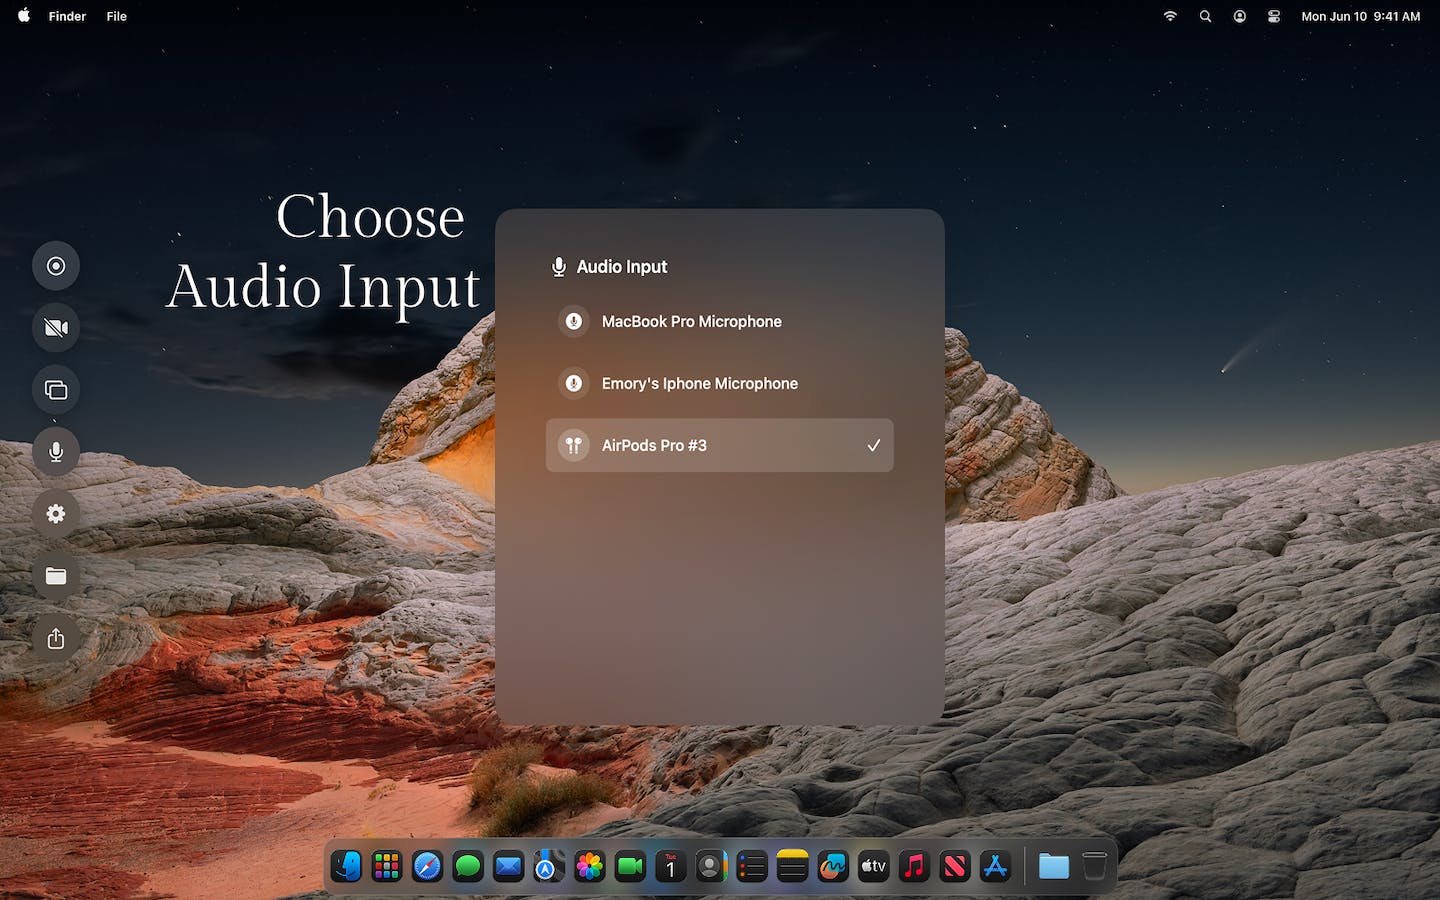
Task: Open Safari from the dock
Action: [427, 866]
